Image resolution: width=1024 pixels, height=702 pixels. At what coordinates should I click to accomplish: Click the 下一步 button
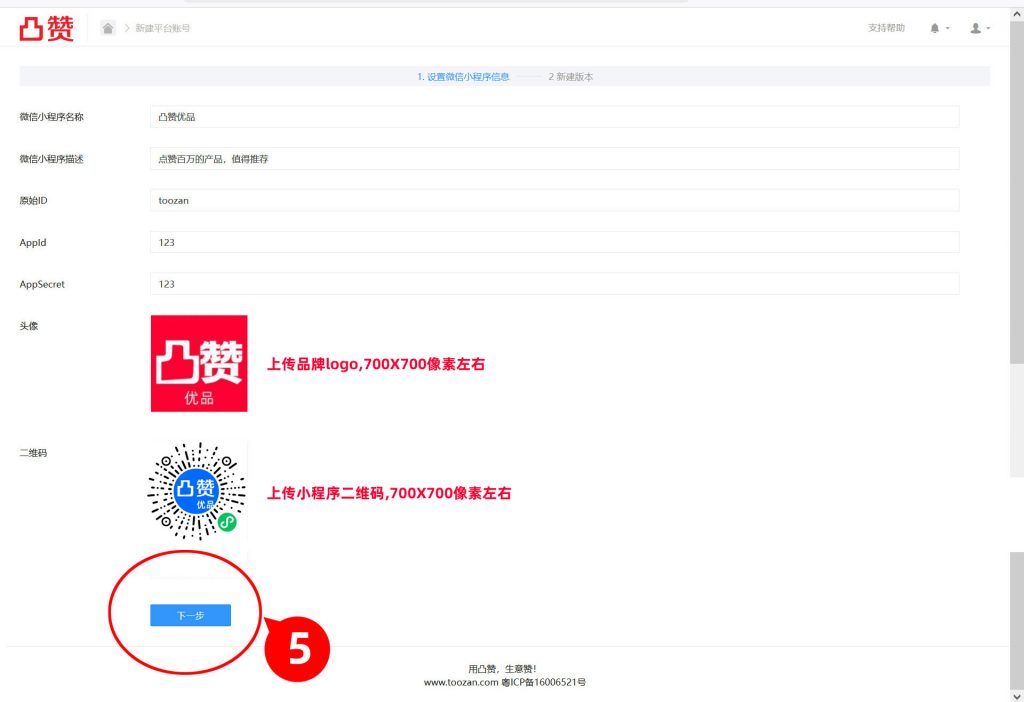click(x=191, y=615)
